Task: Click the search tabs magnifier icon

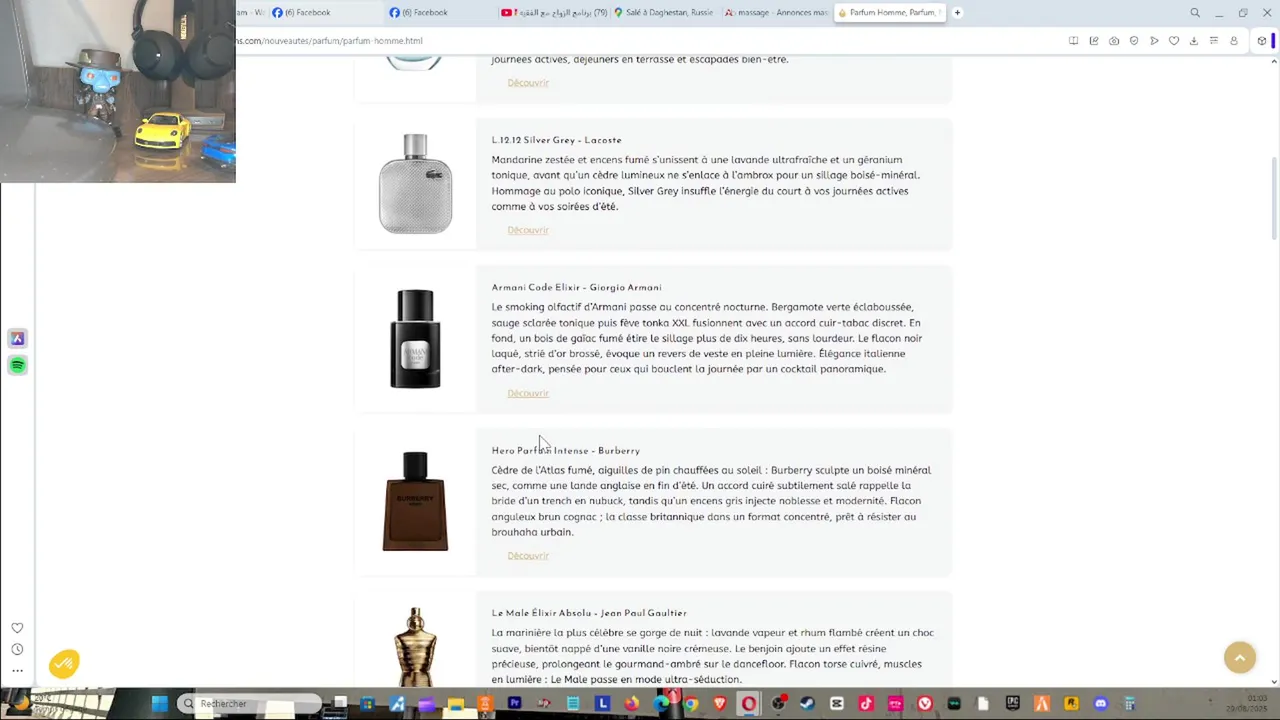Action: [x=1195, y=13]
